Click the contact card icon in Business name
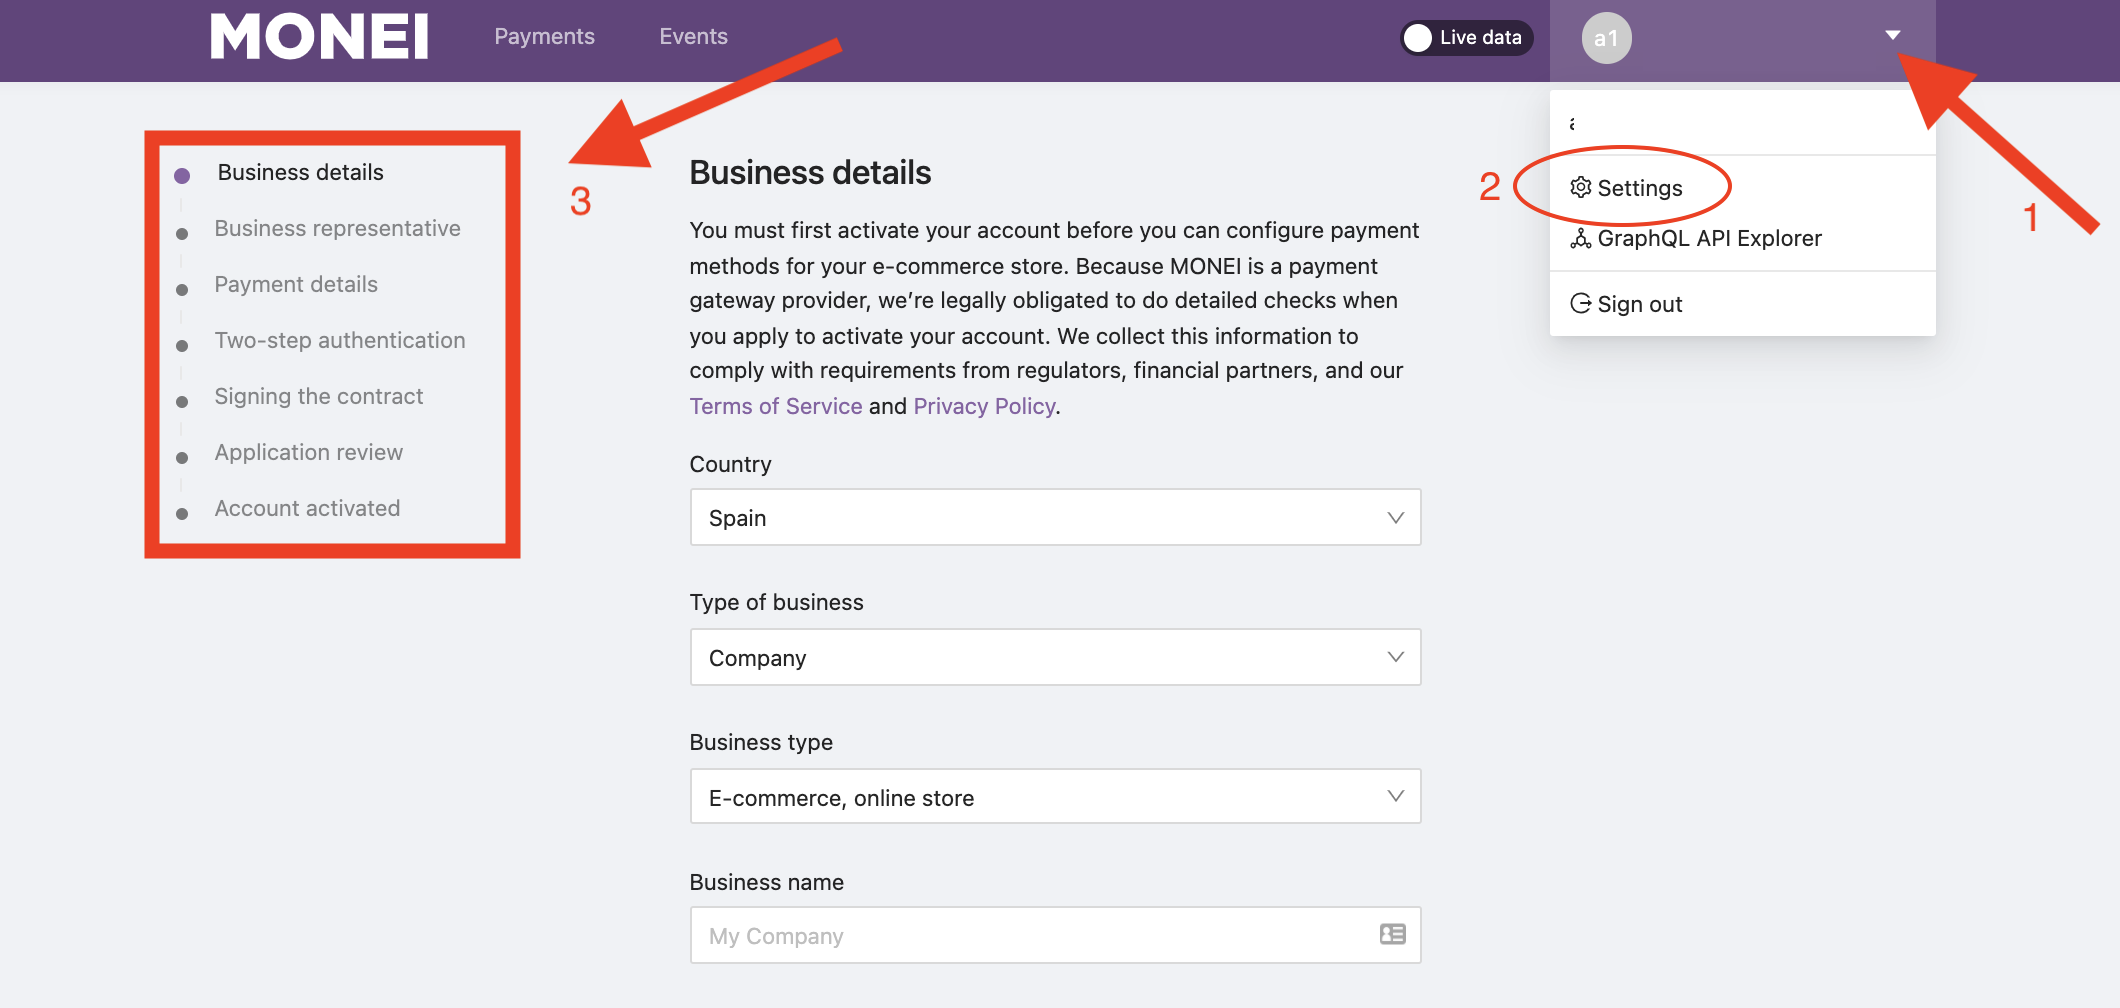The image size is (2120, 1008). [x=1392, y=934]
